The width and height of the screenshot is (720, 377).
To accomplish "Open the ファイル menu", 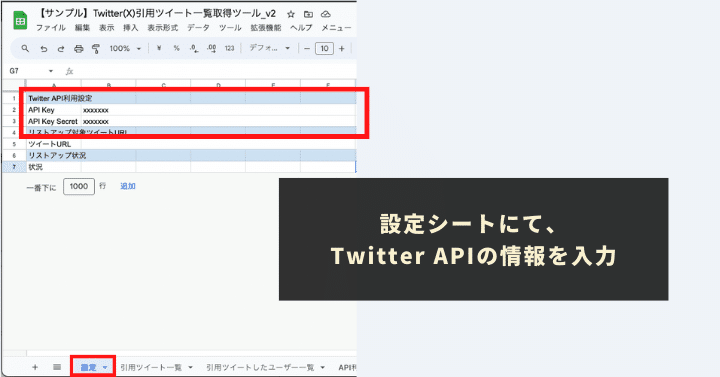I will (x=51, y=28).
